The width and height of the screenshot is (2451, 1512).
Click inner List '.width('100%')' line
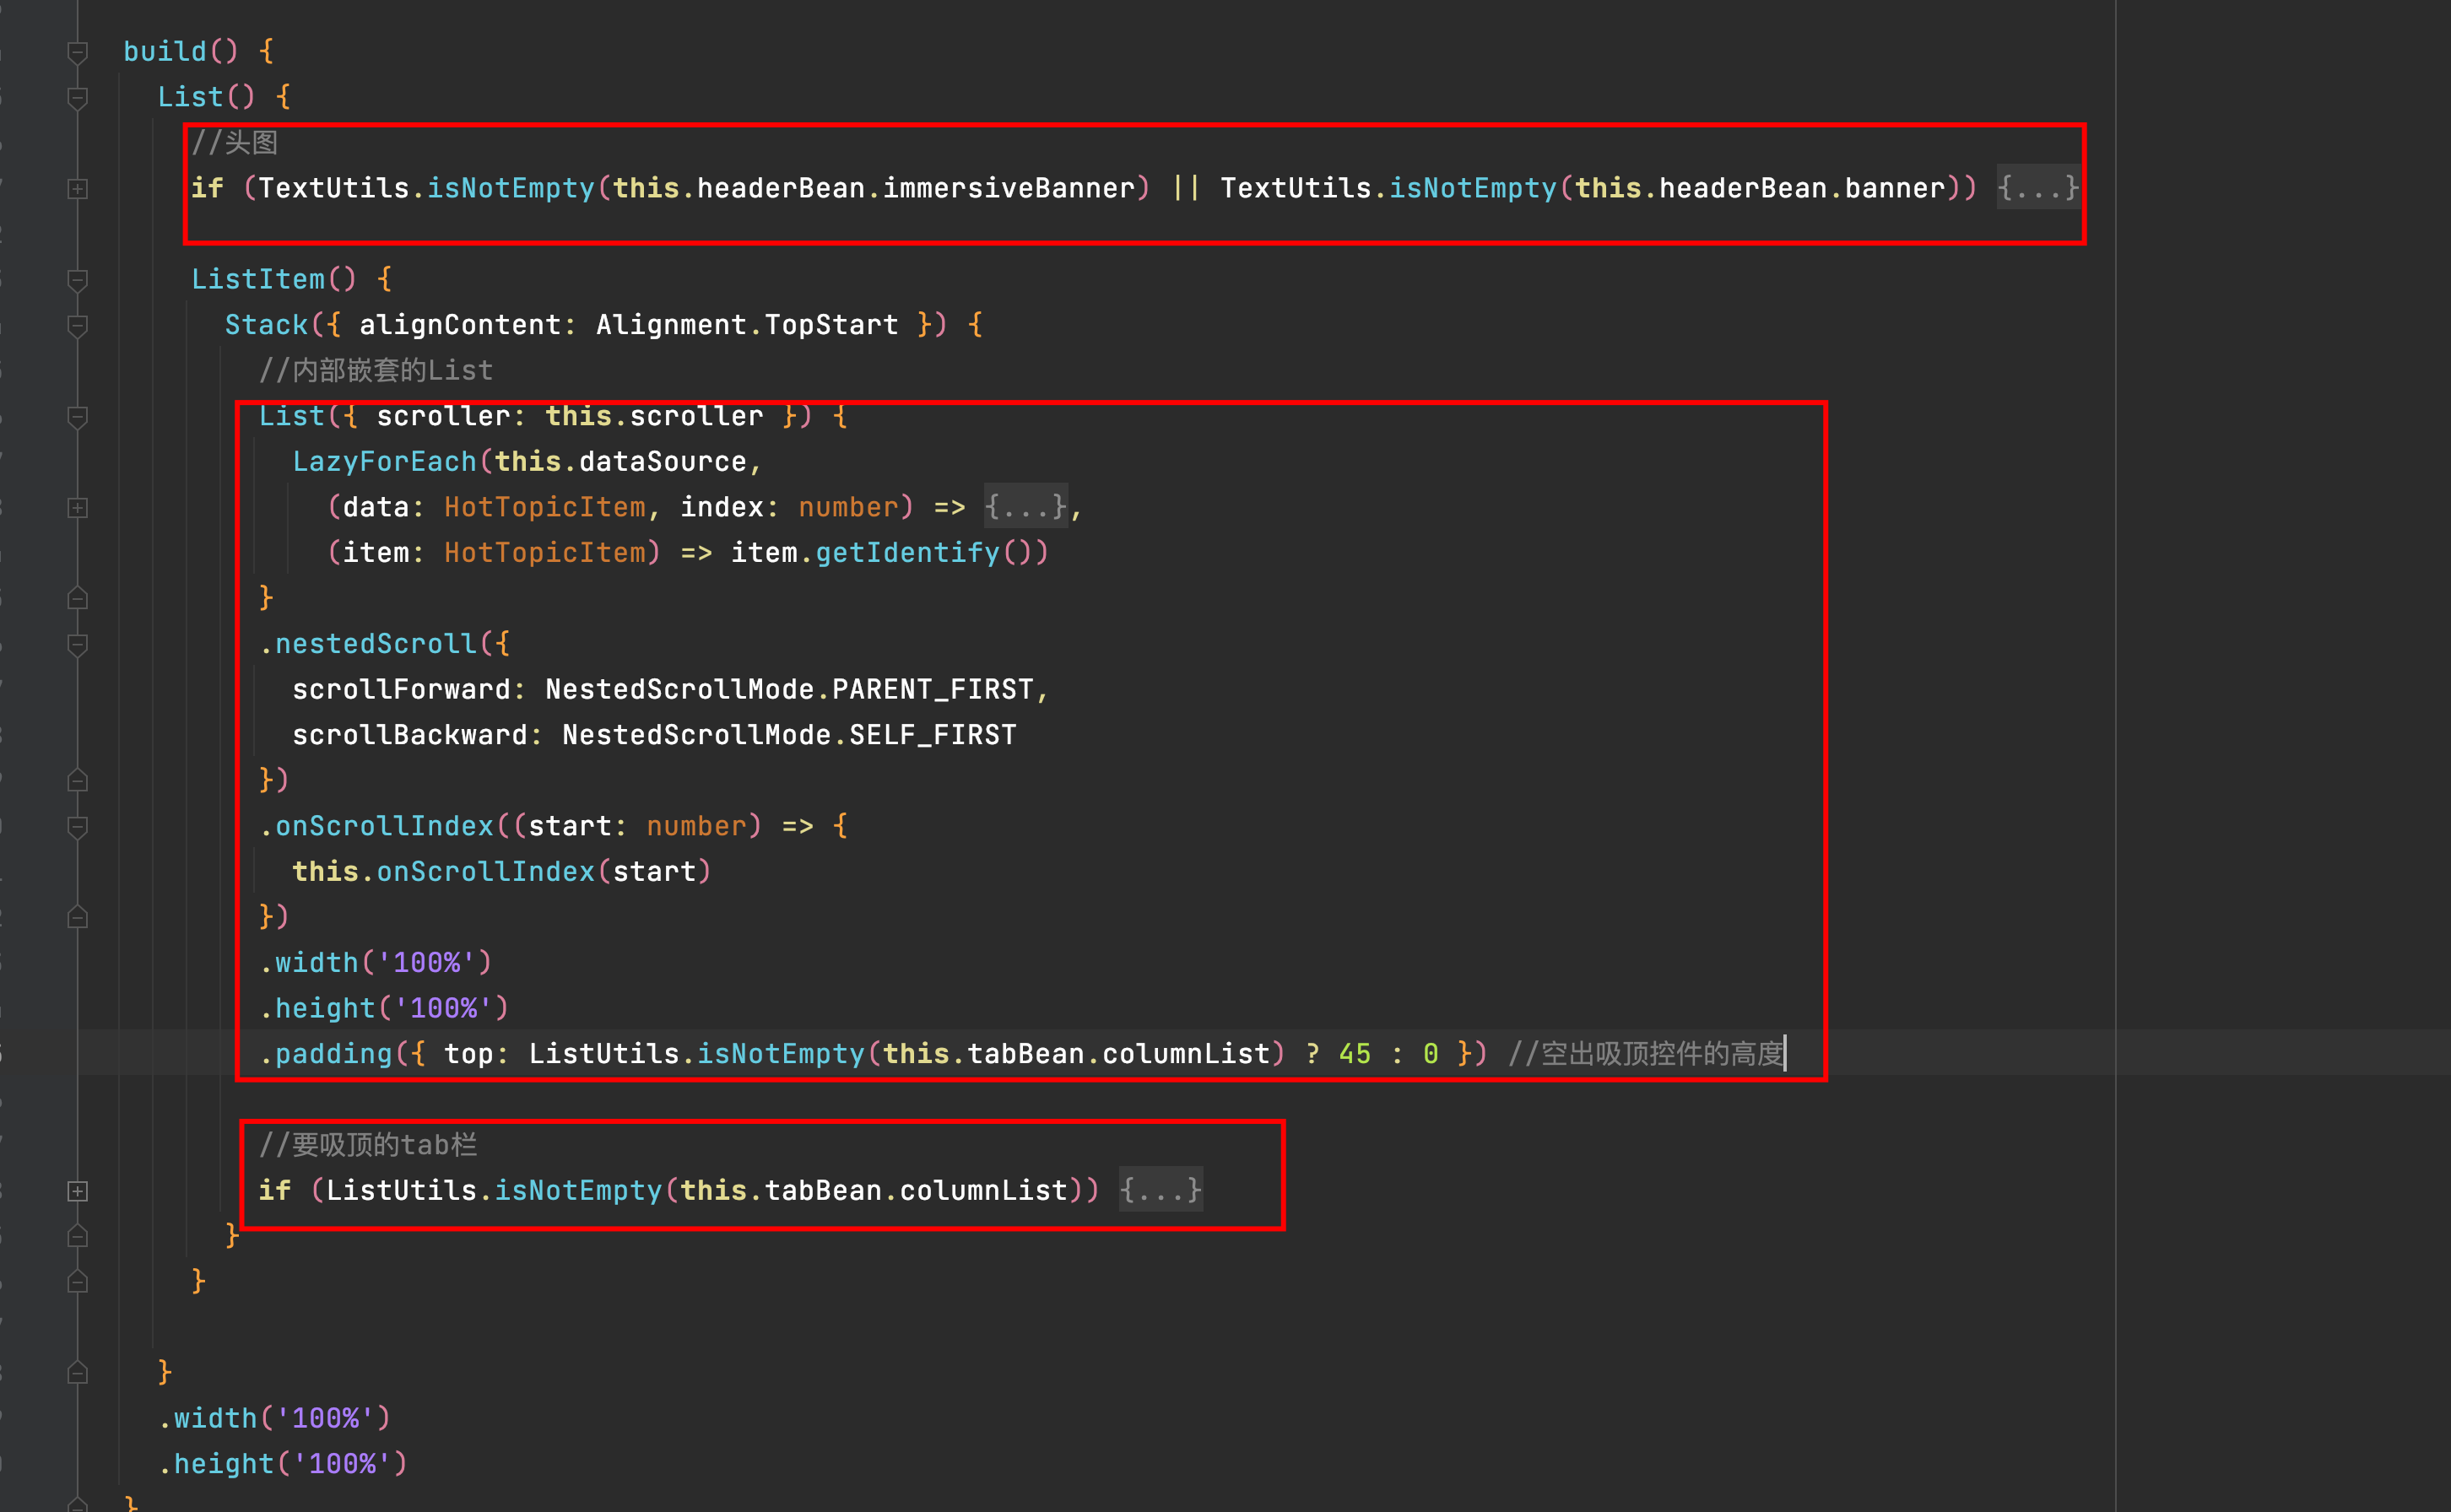(376, 962)
